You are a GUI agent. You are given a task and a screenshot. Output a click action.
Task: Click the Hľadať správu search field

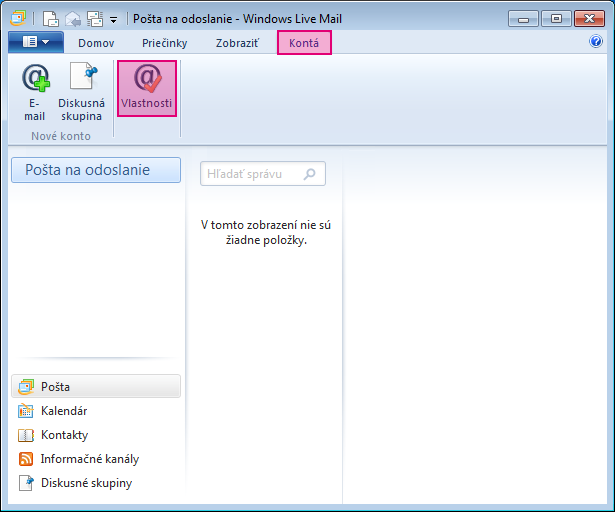coord(263,174)
